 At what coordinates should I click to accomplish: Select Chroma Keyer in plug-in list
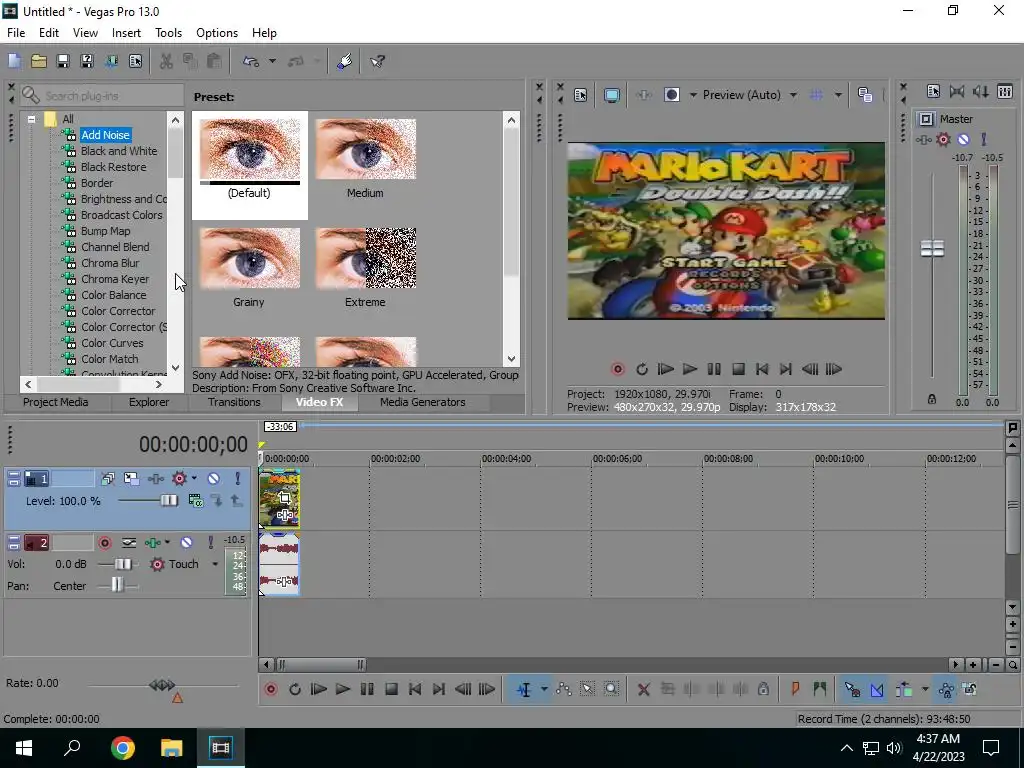point(115,279)
